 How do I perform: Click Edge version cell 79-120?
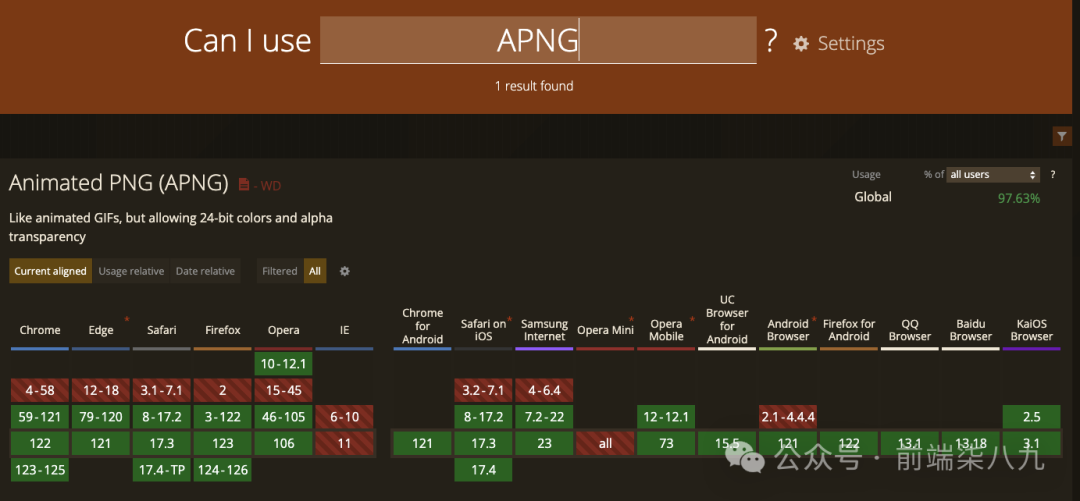pyautogui.click(x=101, y=417)
